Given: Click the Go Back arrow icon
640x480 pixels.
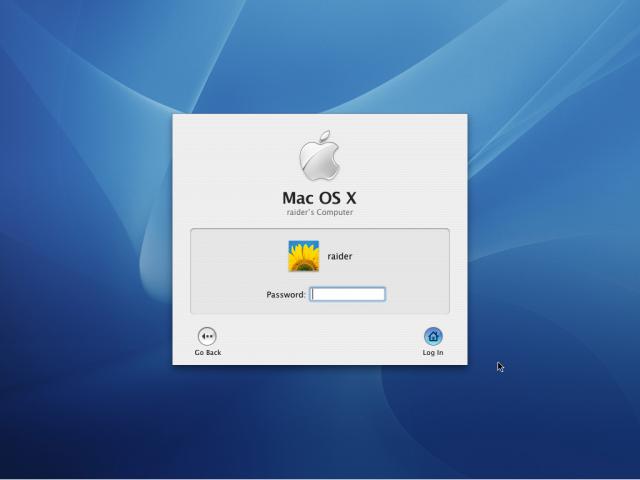Looking at the screenshot, I should 207,336.
